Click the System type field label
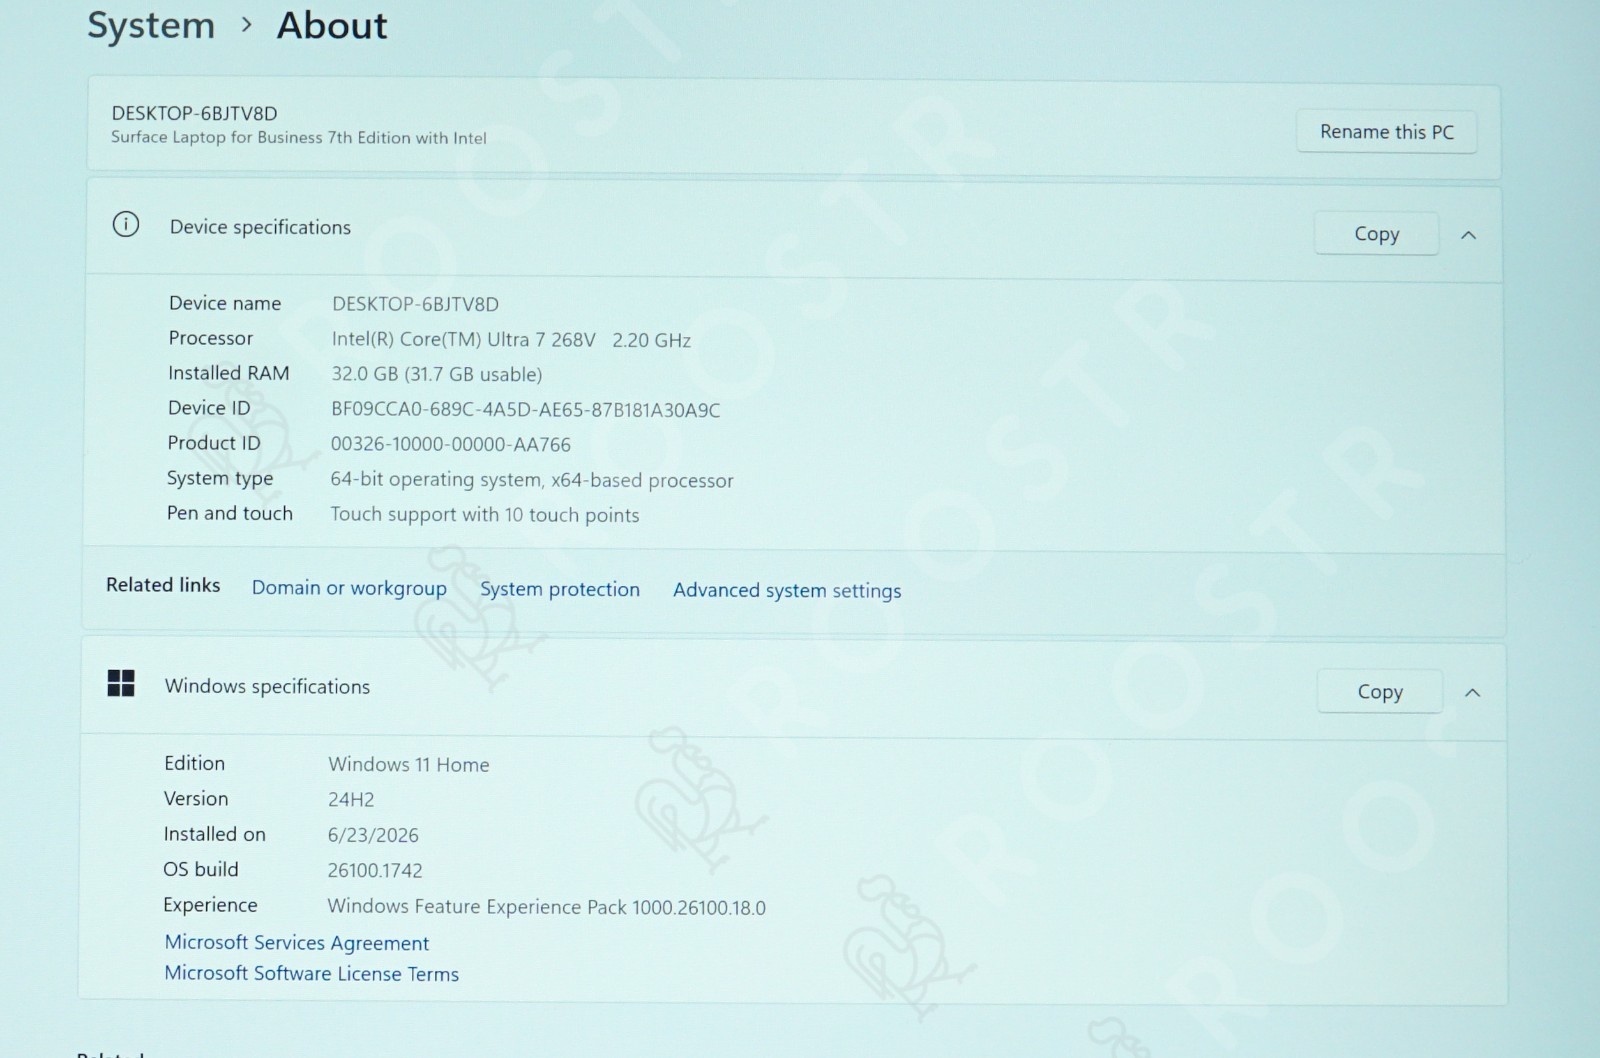The image size is (1600, 1058). [220, 478]
